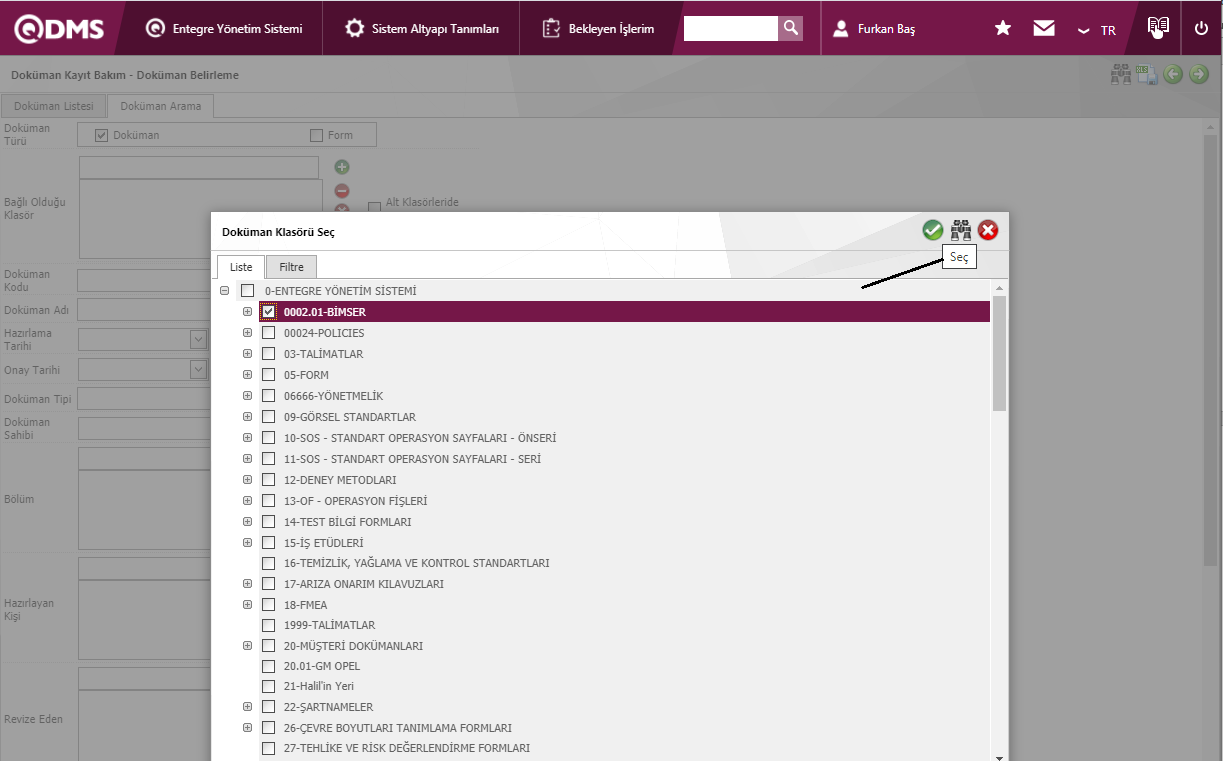Click the binoculars search icon in dialog
Screen dimensions: 1223x761
click(960, 231)
